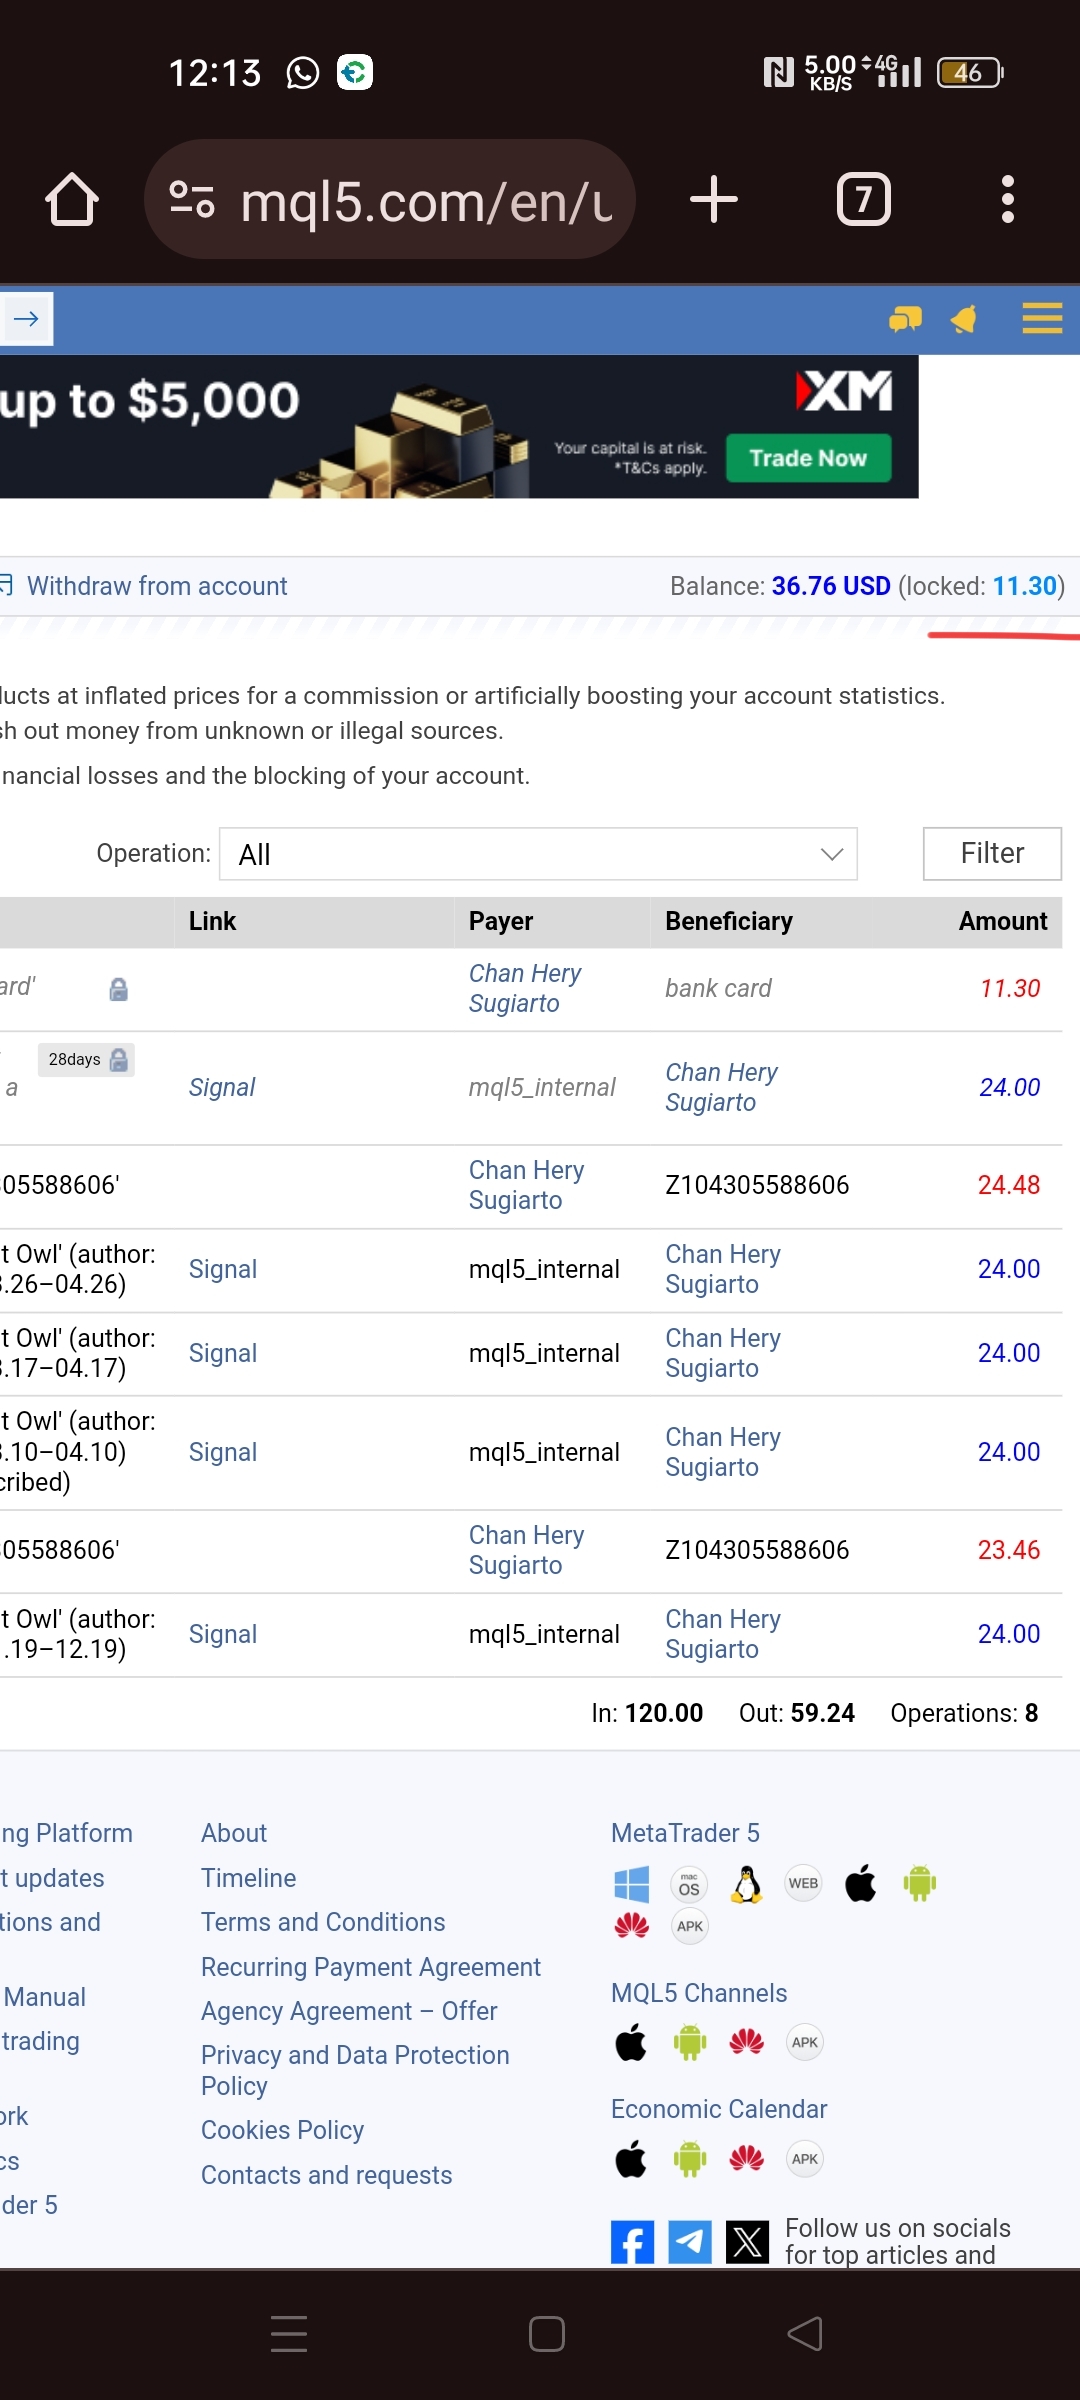The width and height of the screenshot is (1080, 2400).
Task: Open the X (Twitter) social icon
Action: tap(747, 2243)
